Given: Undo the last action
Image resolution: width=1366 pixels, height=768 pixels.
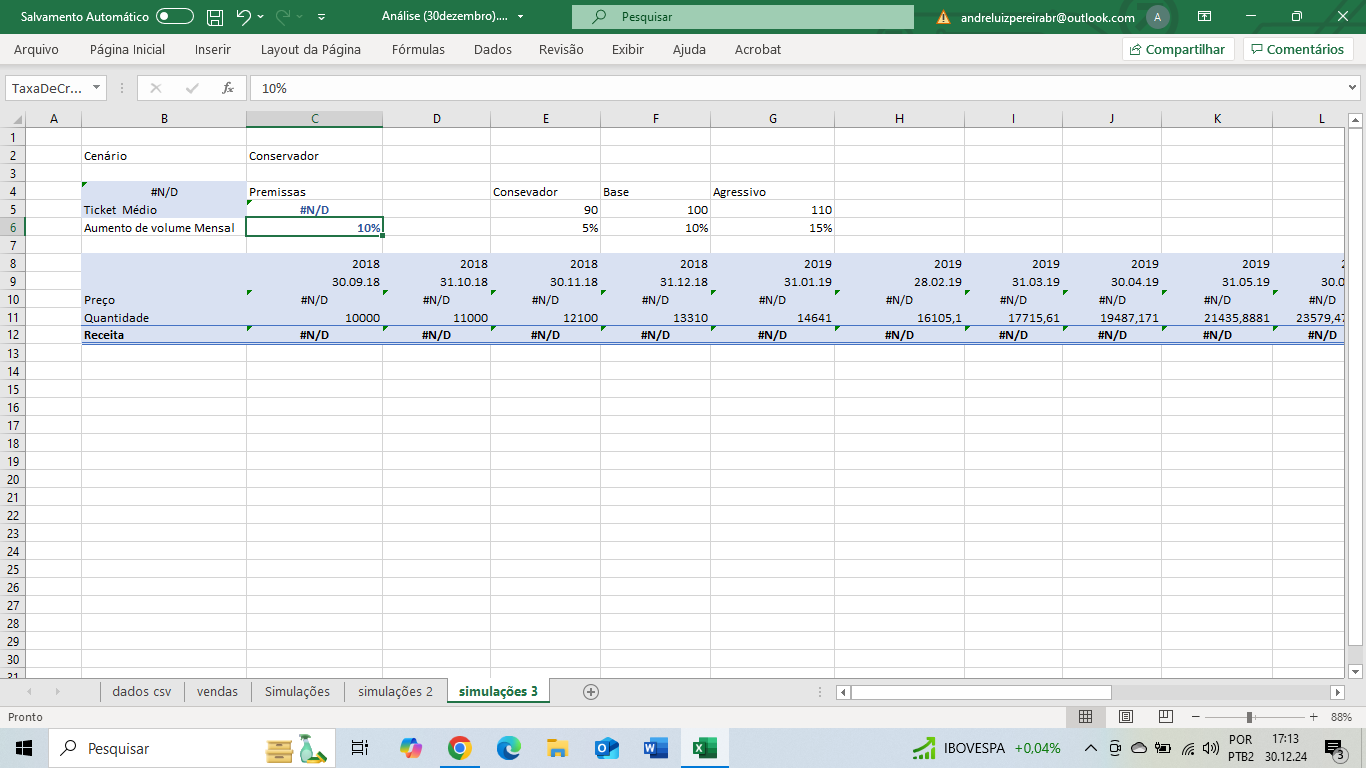Looking at the screenshot, I should click(243, 17).
